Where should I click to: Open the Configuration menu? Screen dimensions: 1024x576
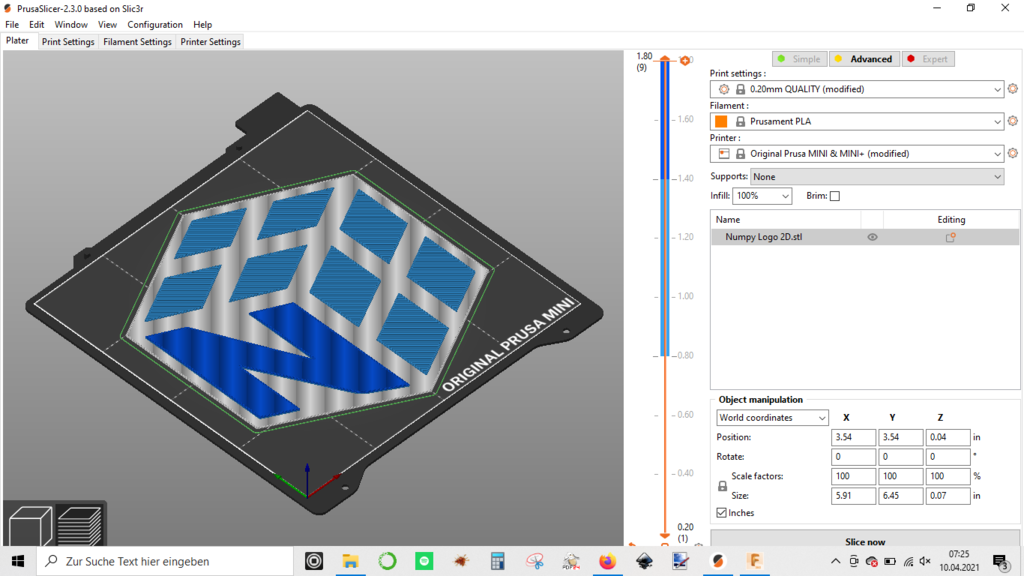[x=155, y=24]
